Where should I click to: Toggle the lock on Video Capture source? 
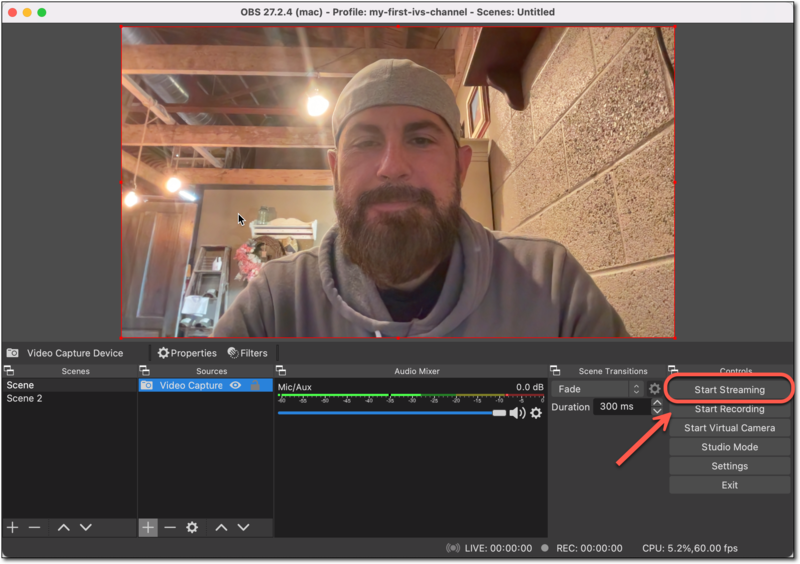click(x=255, y=385)
